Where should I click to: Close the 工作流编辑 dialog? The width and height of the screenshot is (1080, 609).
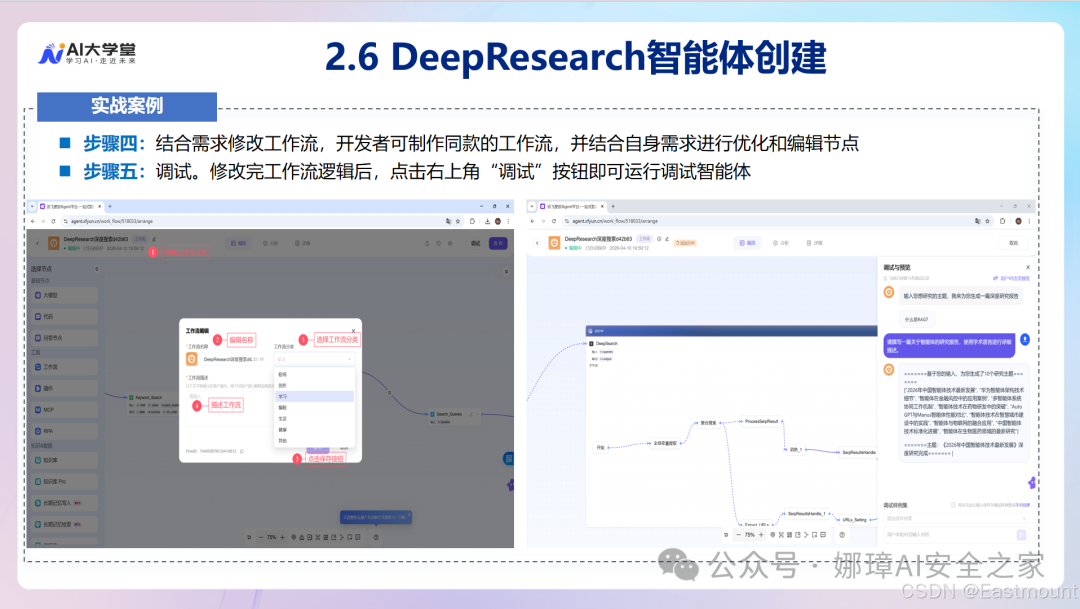point(353,331)
